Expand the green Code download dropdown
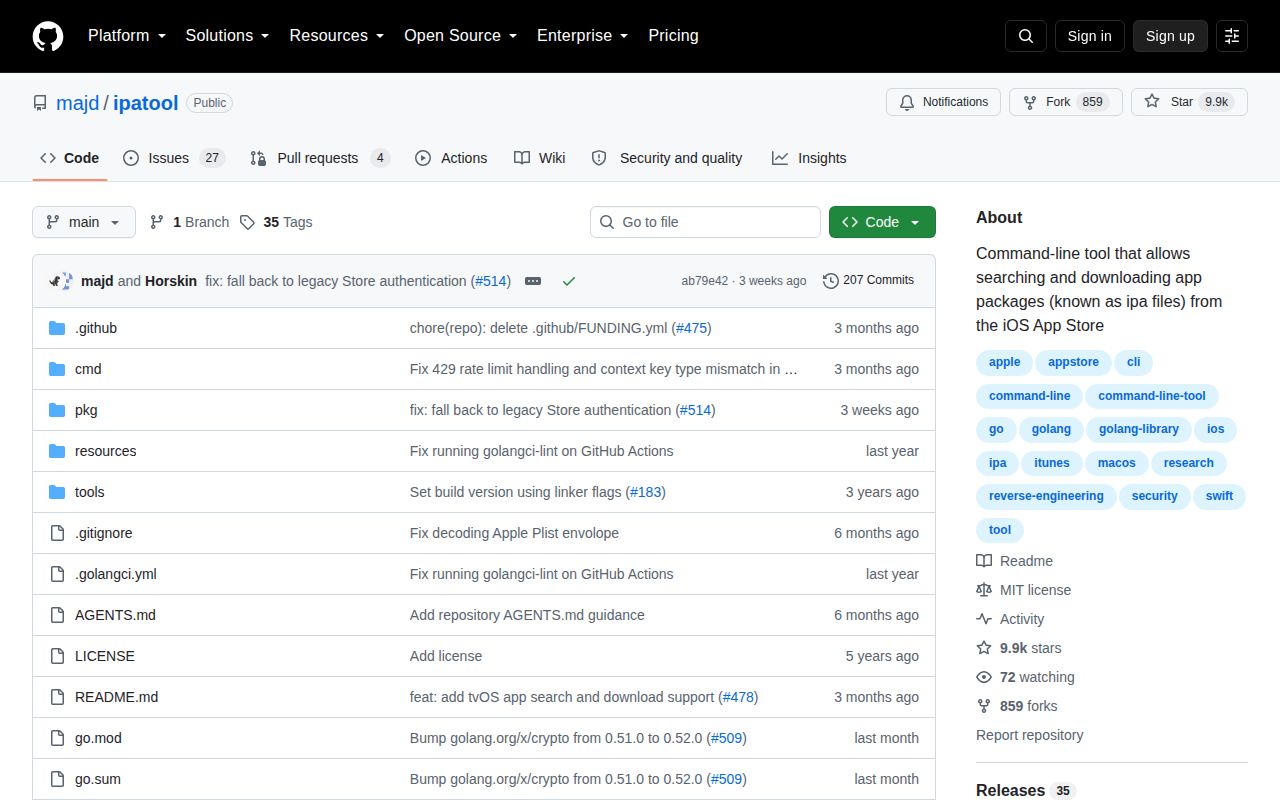The width and height of the screenshot is (1280, 800). click(x=882, y=222)
